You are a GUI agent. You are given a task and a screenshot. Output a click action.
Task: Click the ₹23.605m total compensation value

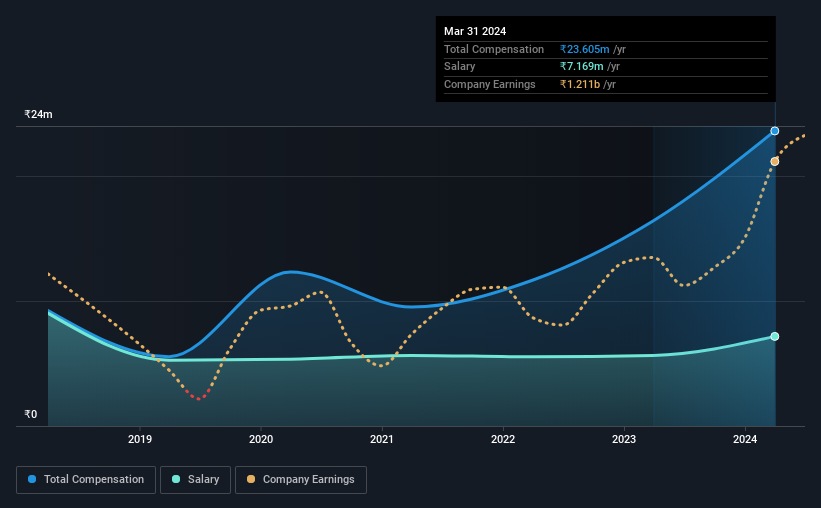[x=584, y=49]
